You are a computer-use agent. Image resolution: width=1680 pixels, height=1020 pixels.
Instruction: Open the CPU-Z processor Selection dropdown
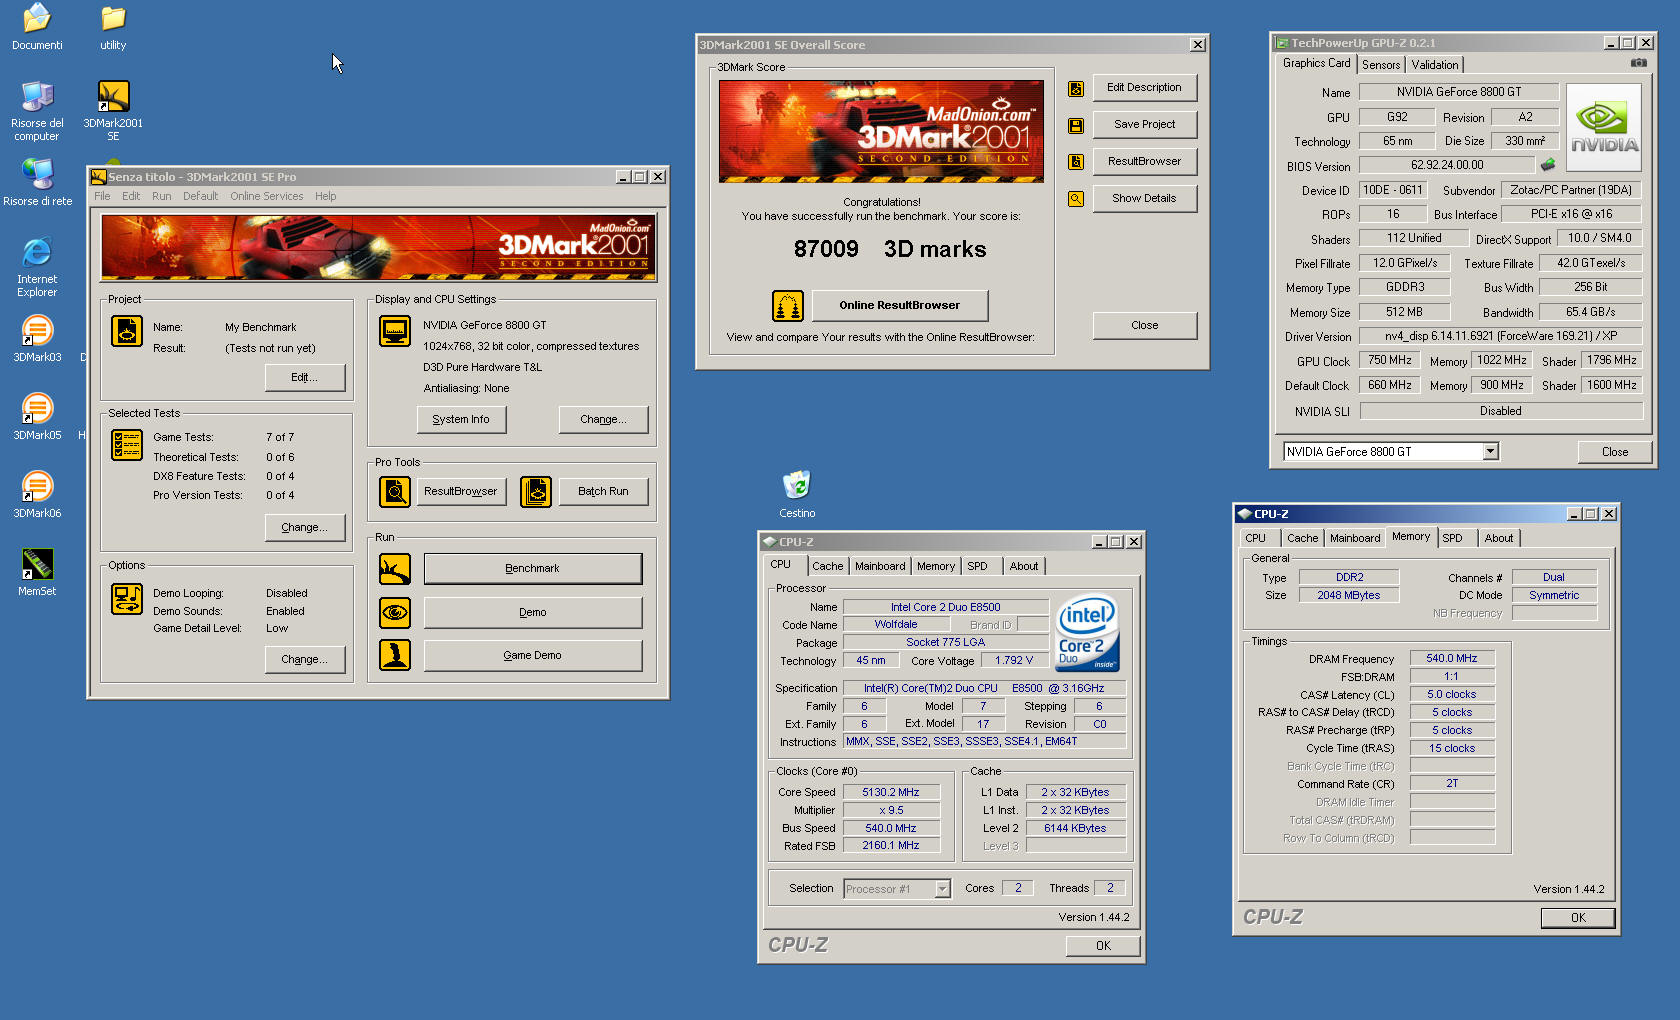pyautogui.click(x=942, y=889)
